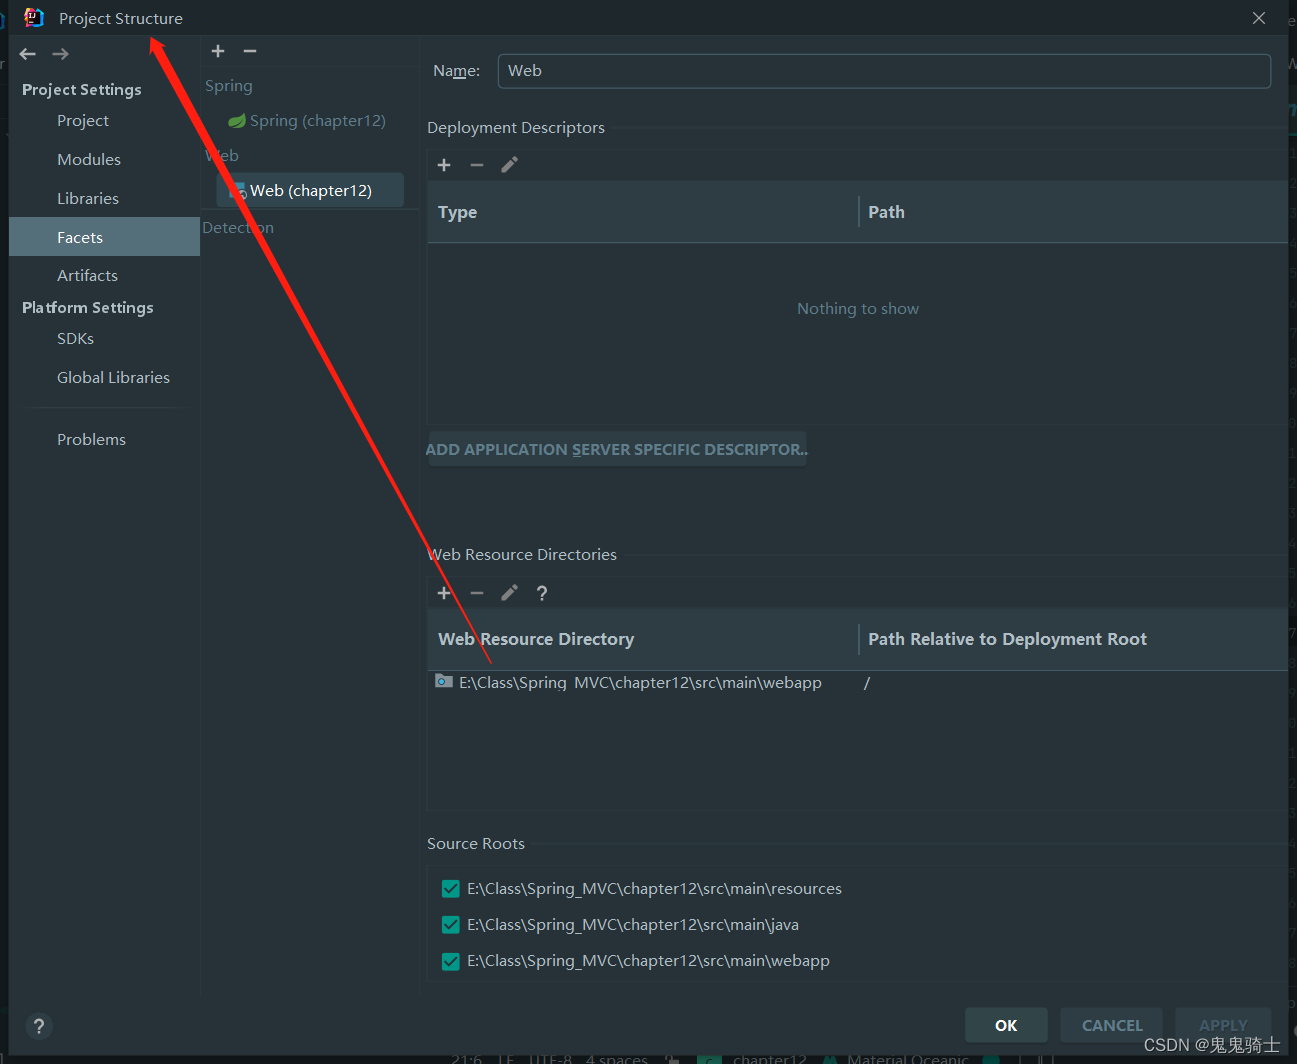The height and width of the screenshot is (1064, 1297).
Task: Click the facet Name input field
Action: point(884,71)
